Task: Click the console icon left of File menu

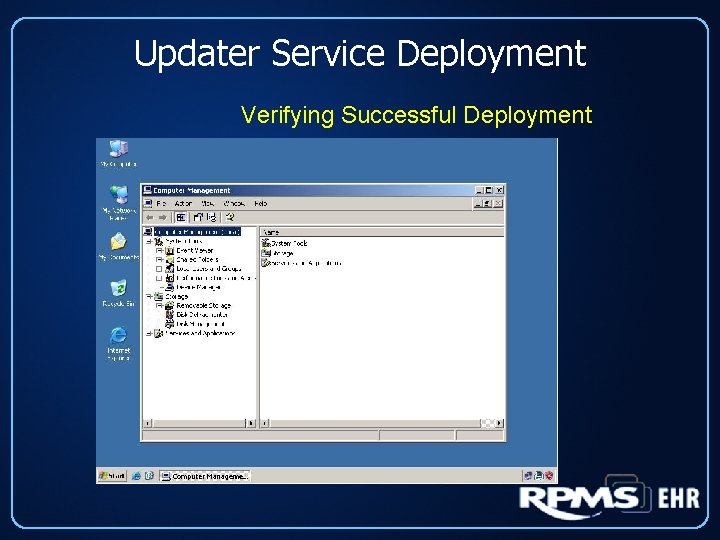Action: pos(148,203)
